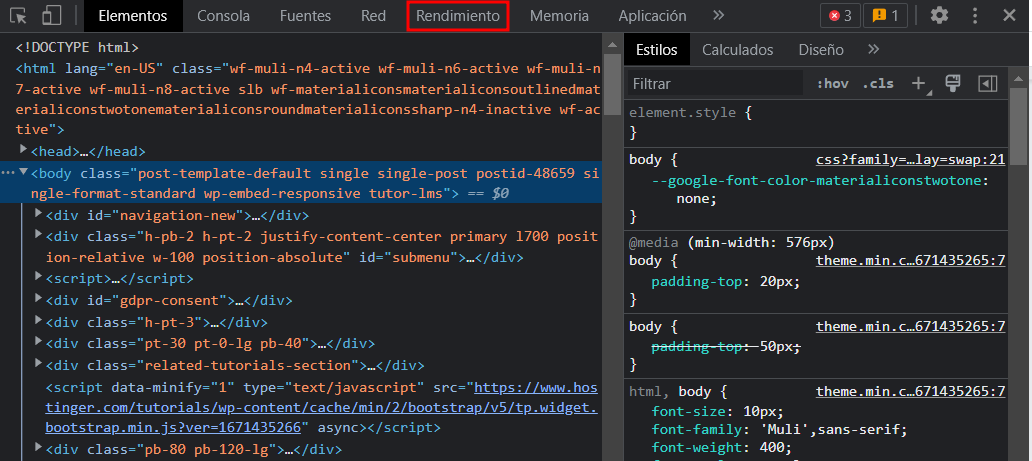Add new style rule plus icon
Viewport: 1032px width, 461px height.
(919, 84)
